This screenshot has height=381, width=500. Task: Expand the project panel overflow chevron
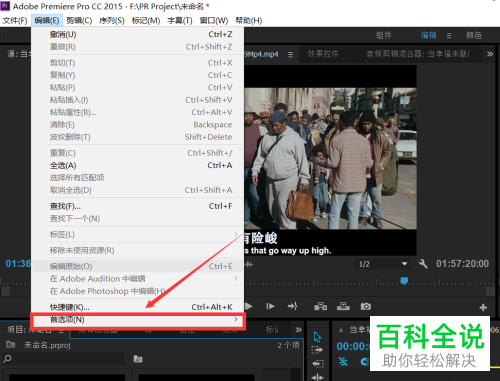pos(298,330)
